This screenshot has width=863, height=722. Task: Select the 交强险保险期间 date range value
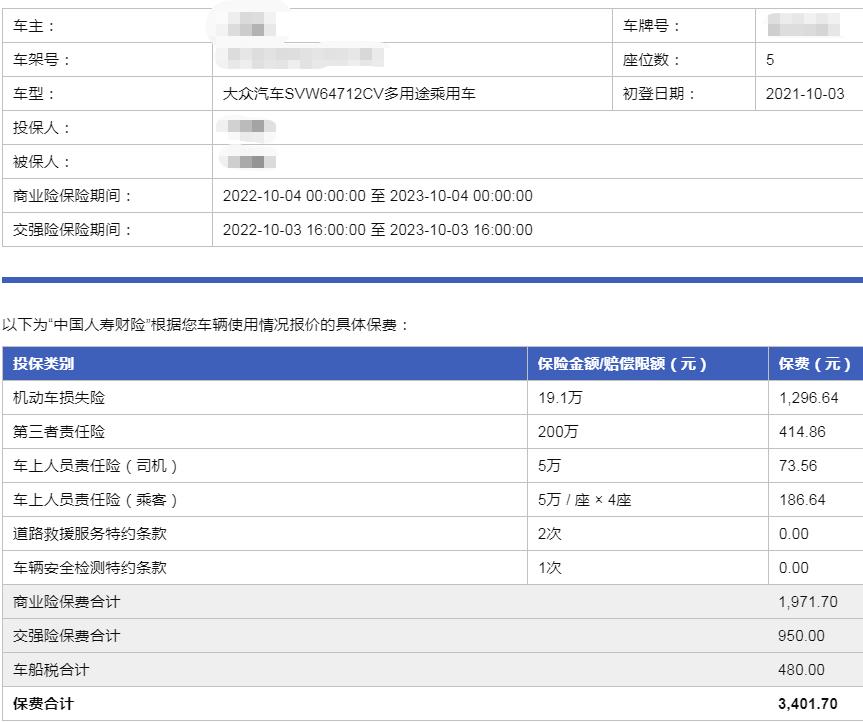(378, 230)
